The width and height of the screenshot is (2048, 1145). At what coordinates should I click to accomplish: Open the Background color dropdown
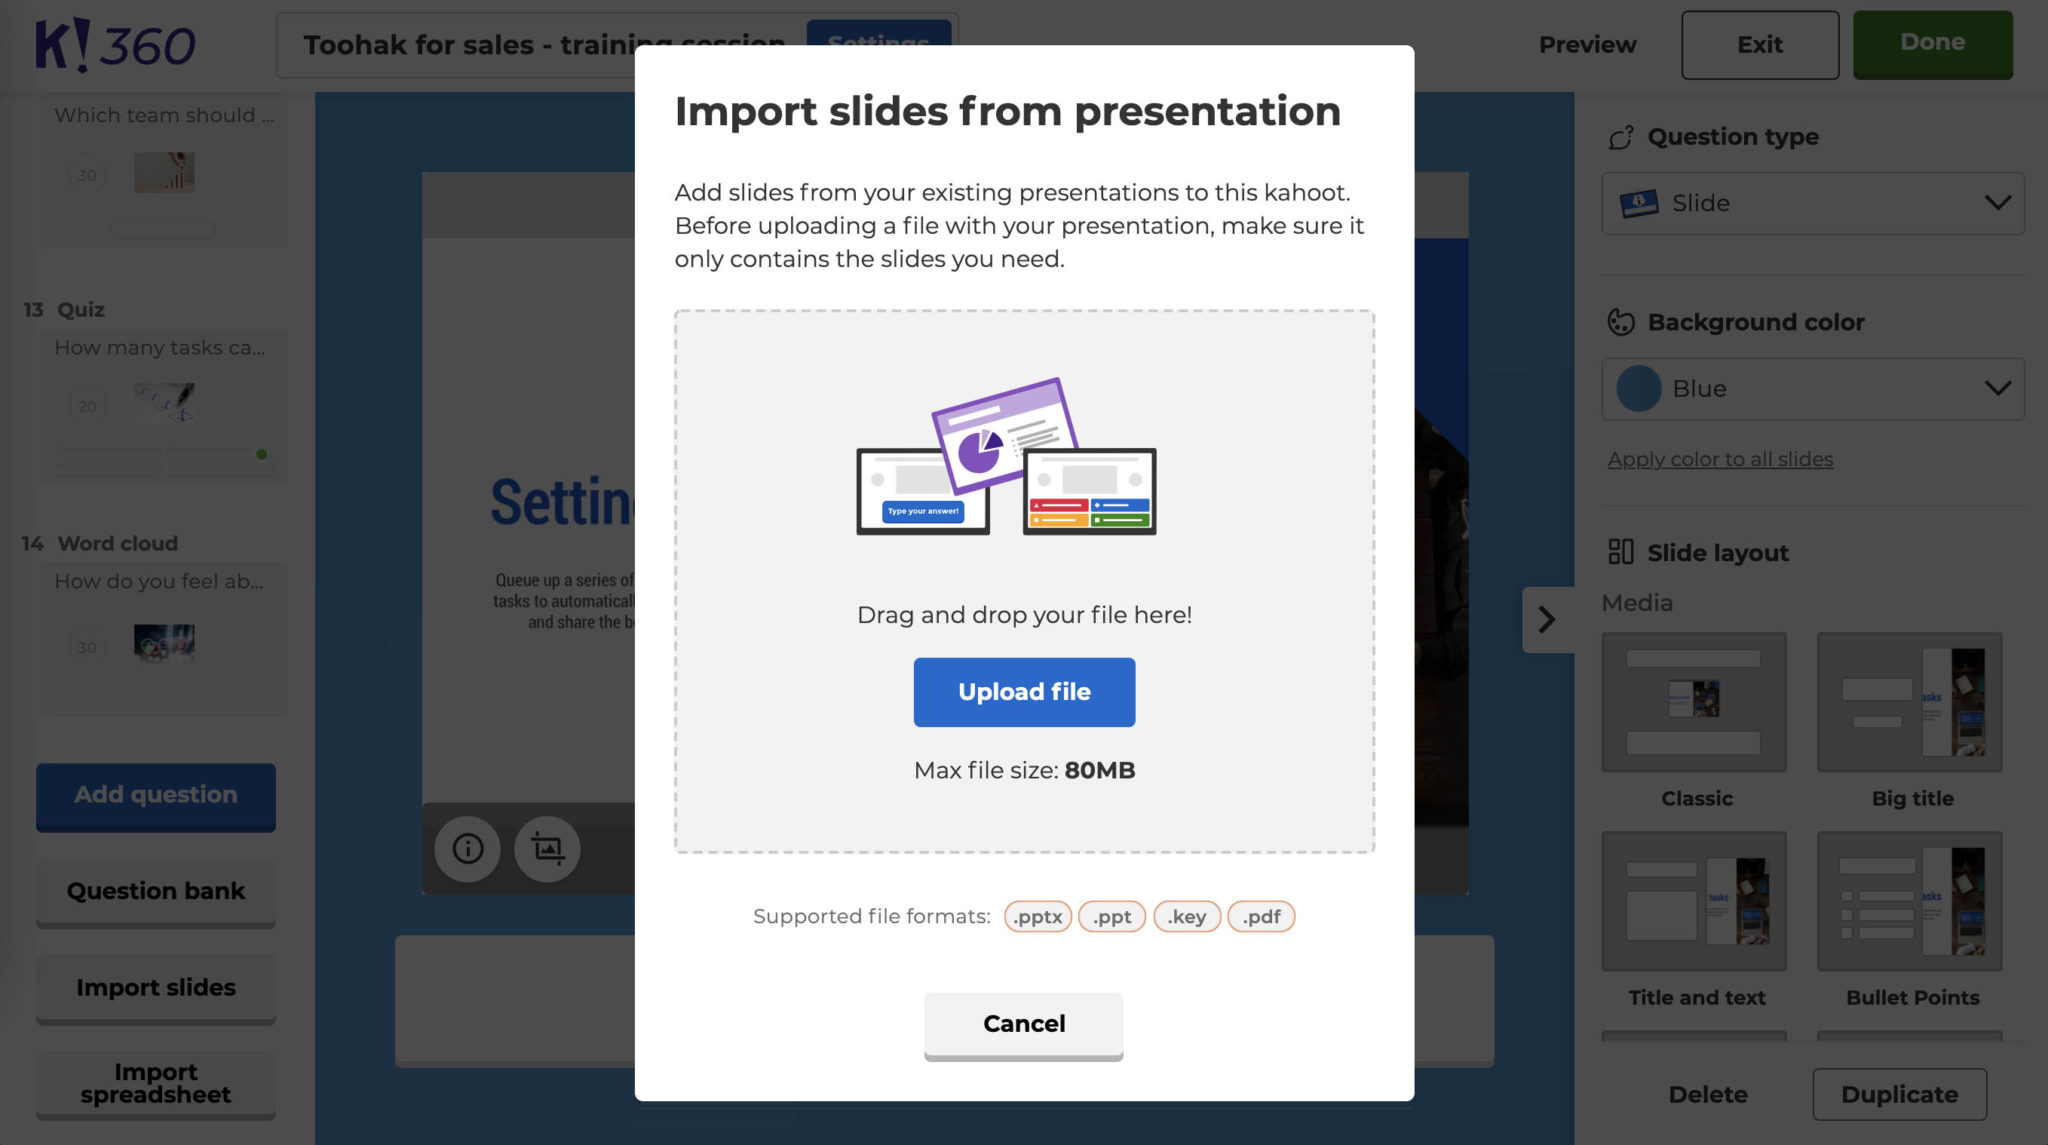click(x=1996, y=389)
